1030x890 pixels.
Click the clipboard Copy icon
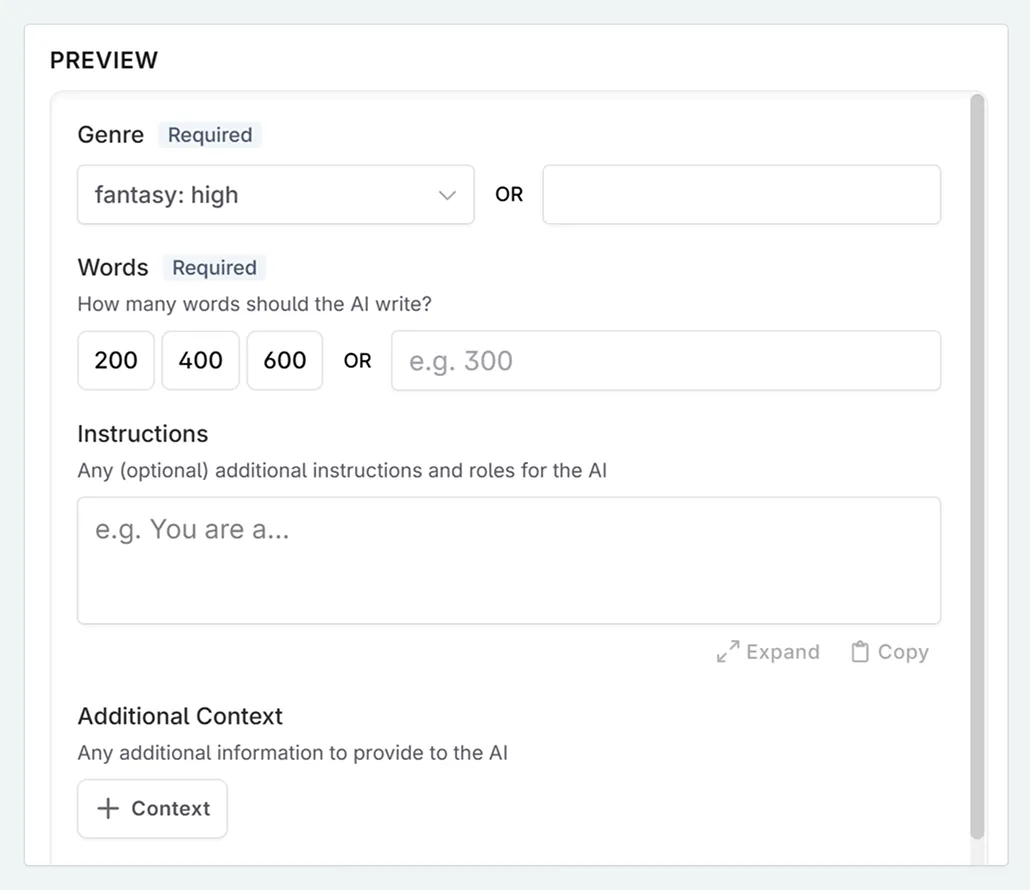860,651
